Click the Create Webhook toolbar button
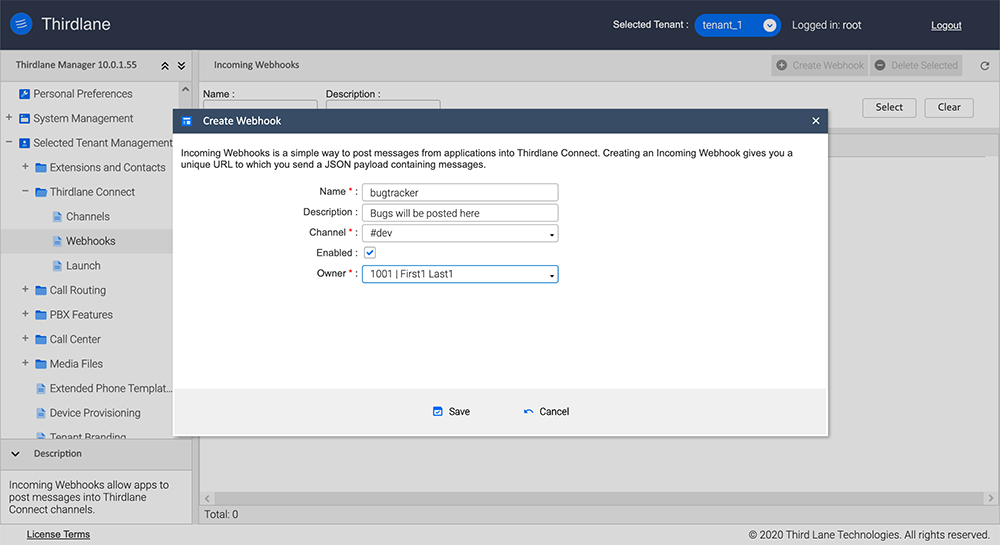 tap(820, 65)
